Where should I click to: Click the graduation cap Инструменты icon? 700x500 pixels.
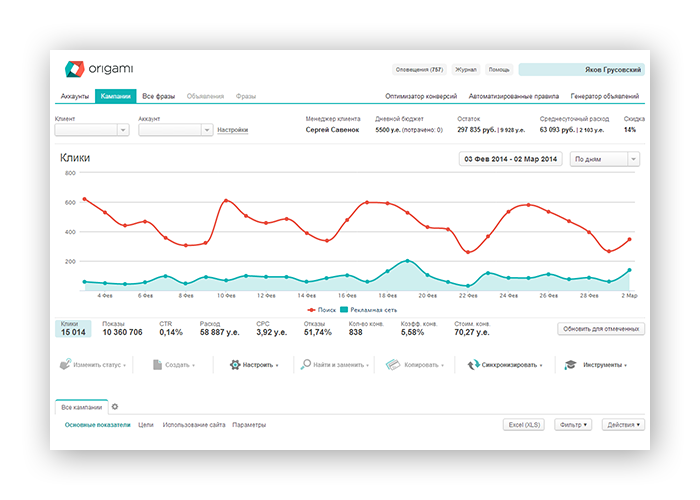(570, 365)
